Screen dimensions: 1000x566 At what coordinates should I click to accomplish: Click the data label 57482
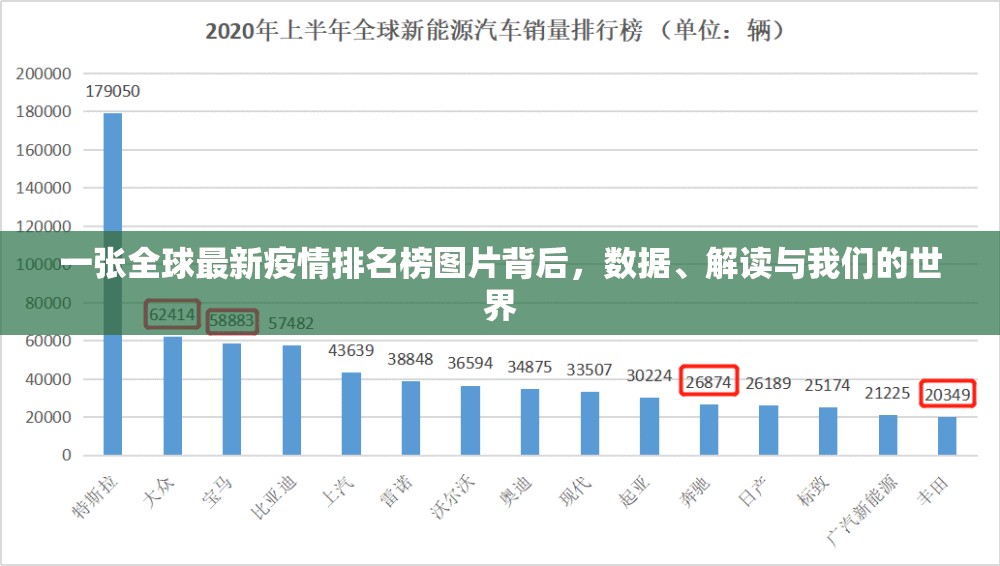click(291, 324)
